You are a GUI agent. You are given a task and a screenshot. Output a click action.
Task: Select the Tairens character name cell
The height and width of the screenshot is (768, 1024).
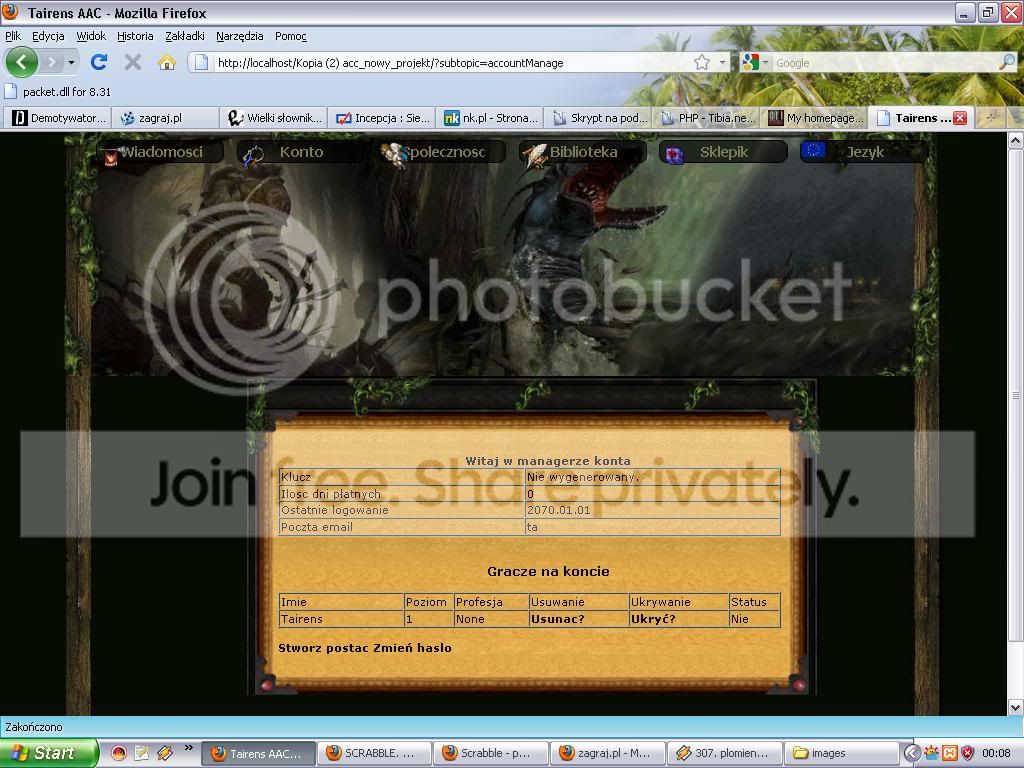[x=341, y=618]
